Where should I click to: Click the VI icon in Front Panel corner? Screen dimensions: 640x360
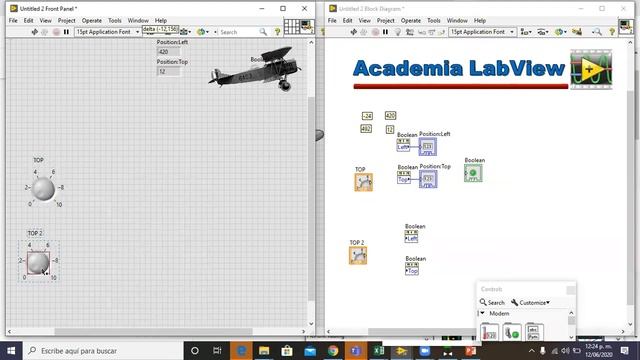tap(307, 27)
